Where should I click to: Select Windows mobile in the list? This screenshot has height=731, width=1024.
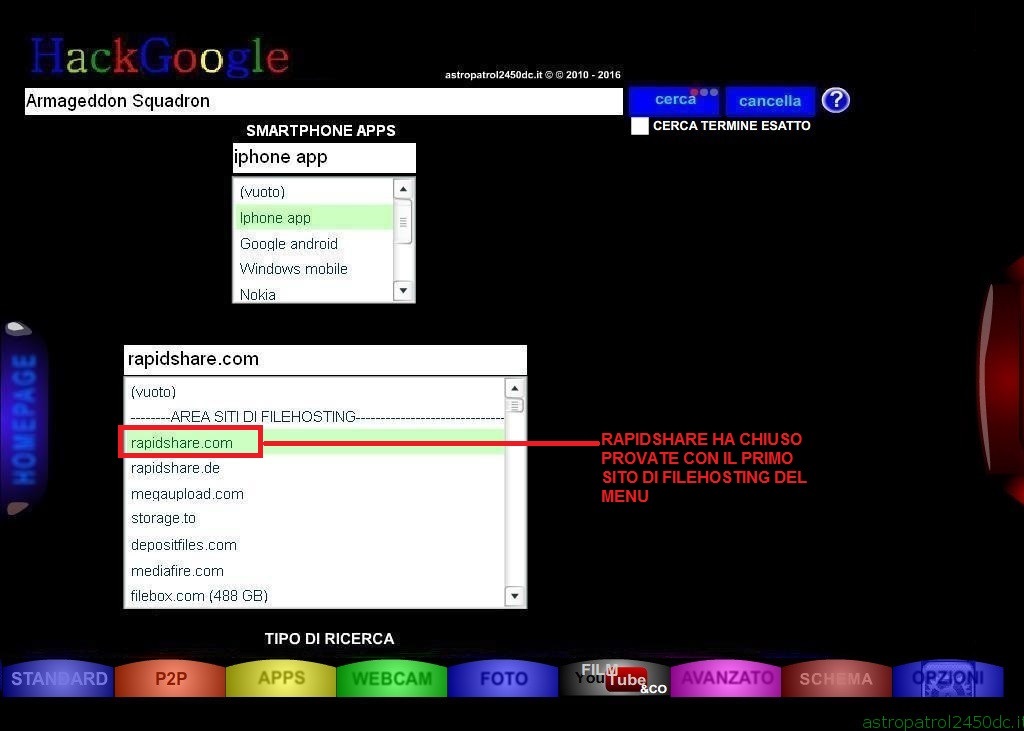point(313,268)
